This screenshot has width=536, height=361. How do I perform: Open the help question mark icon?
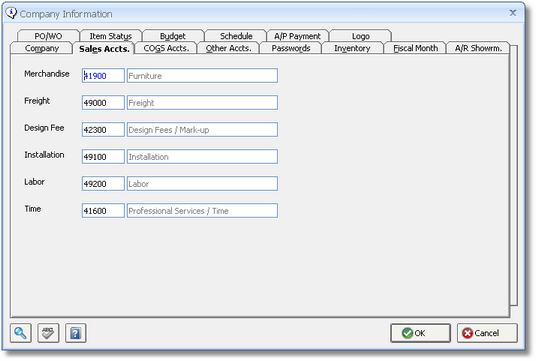click(76, 333)
